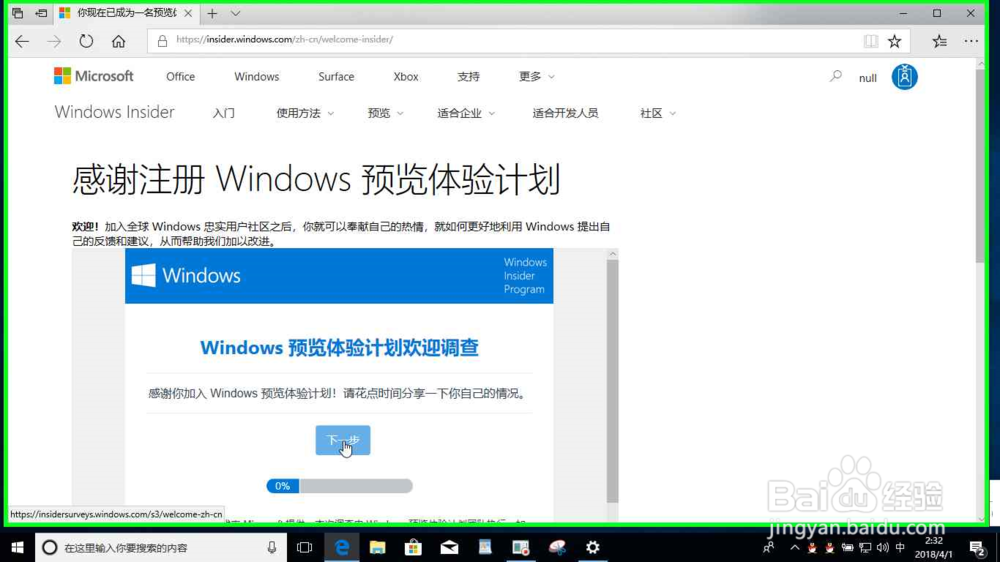
Task: Click Edge icon on taskbar
Action: pos(342,547)
